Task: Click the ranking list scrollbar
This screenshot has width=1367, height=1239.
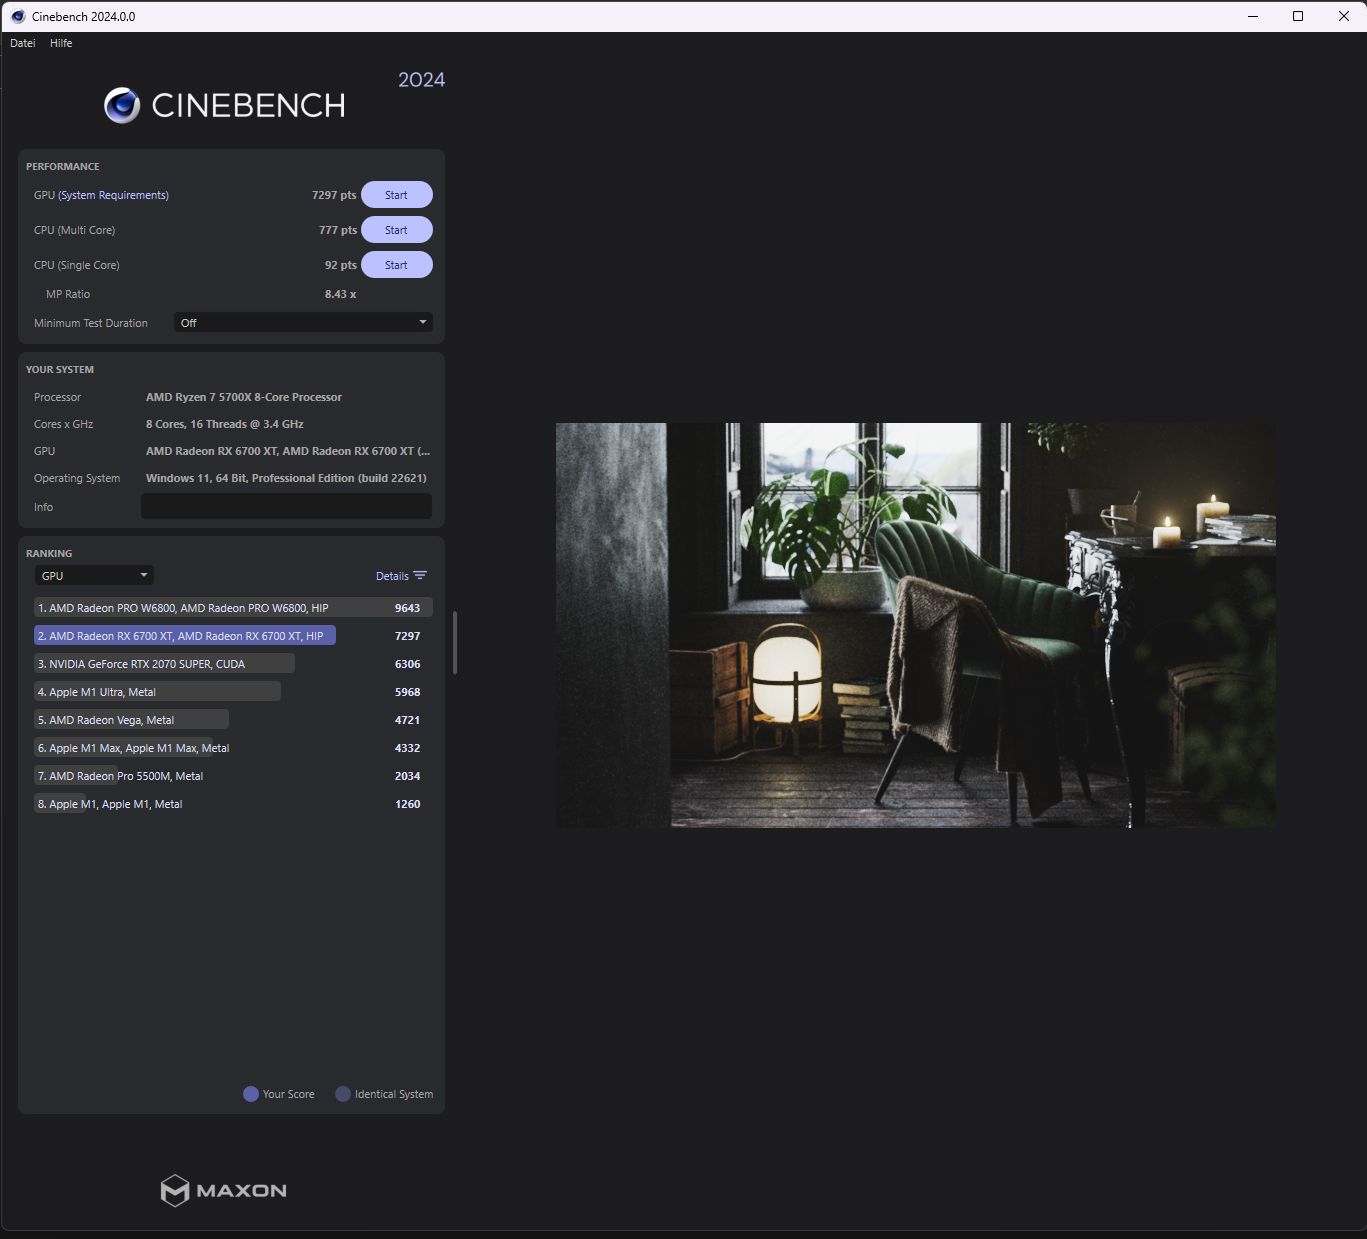Action: pos(455,642)
